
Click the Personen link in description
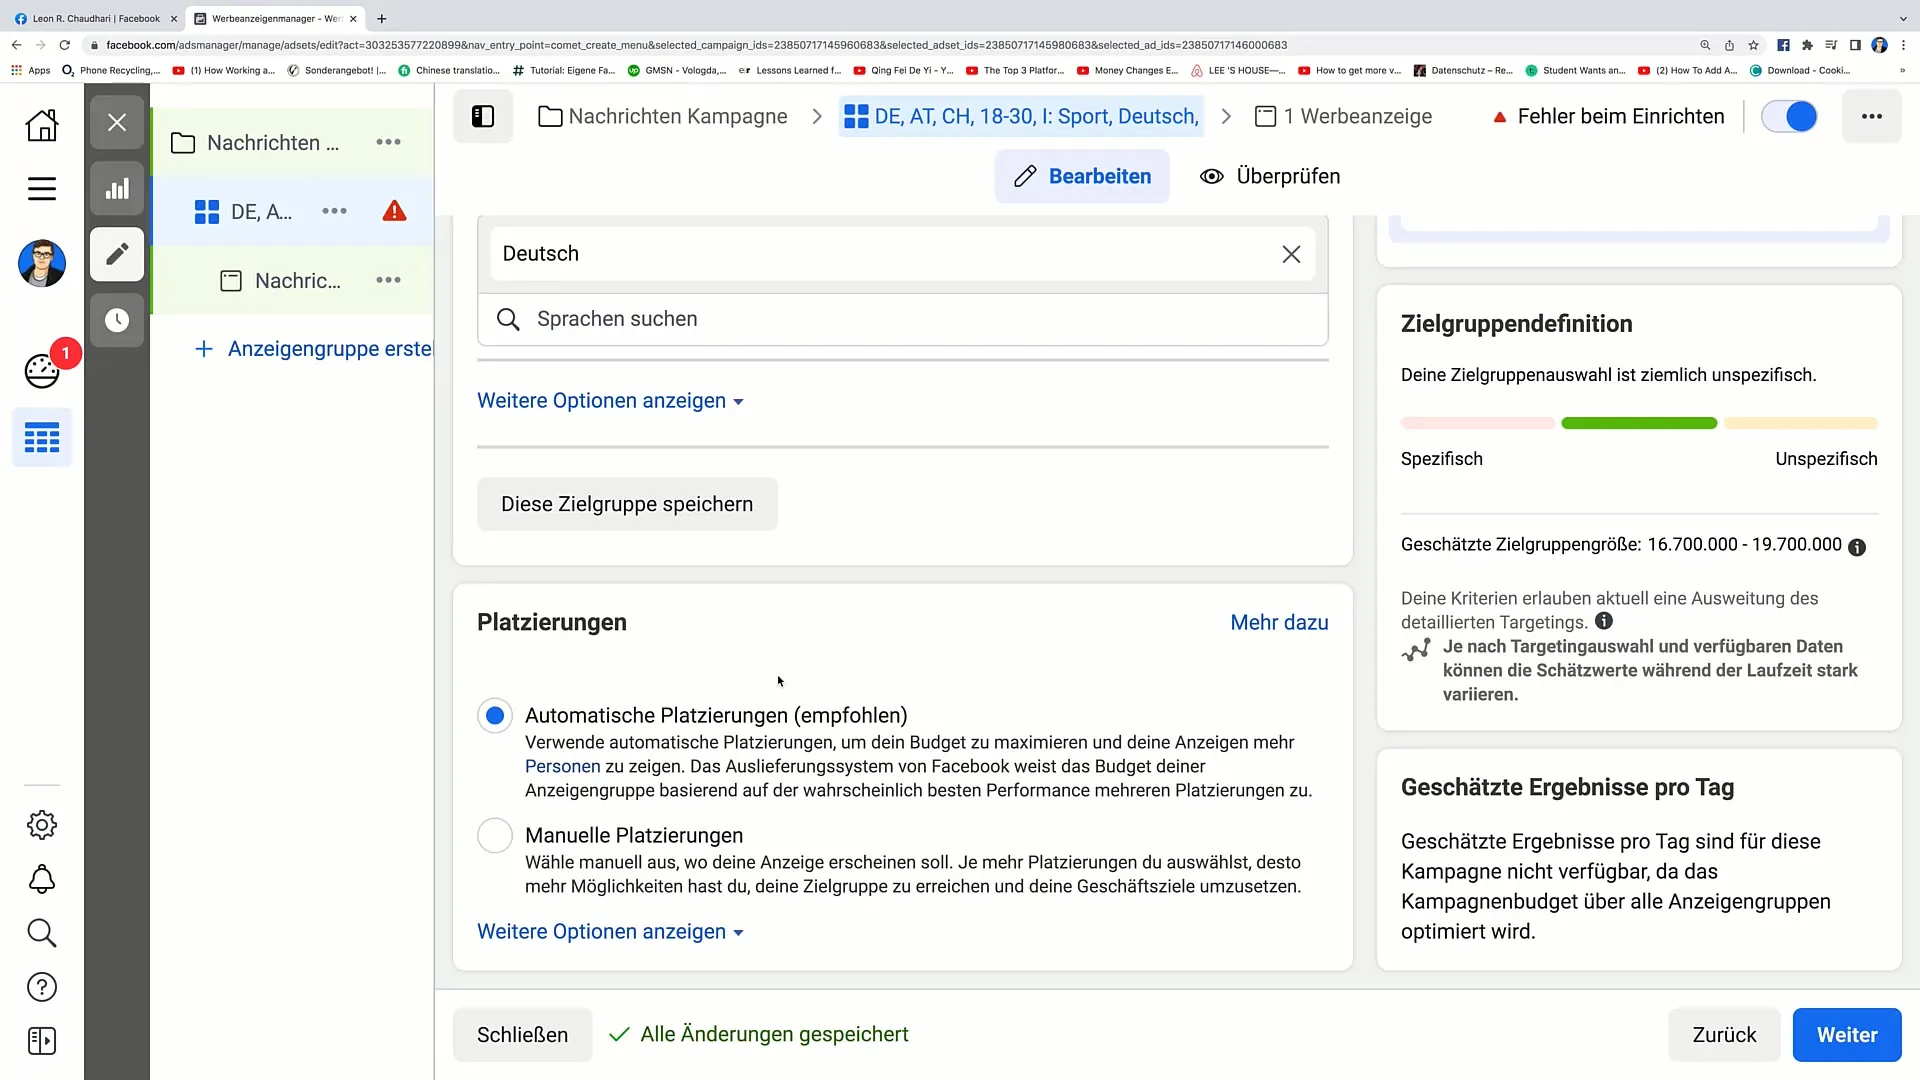[x=563, y=767]
